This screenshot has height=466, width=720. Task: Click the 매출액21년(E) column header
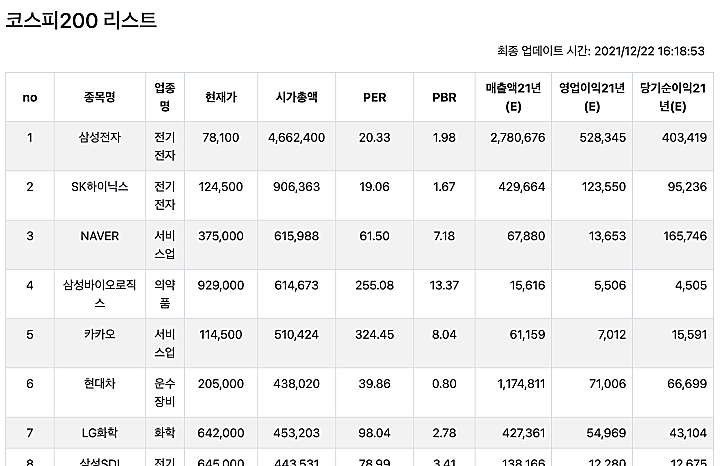[x=513, y=97]
